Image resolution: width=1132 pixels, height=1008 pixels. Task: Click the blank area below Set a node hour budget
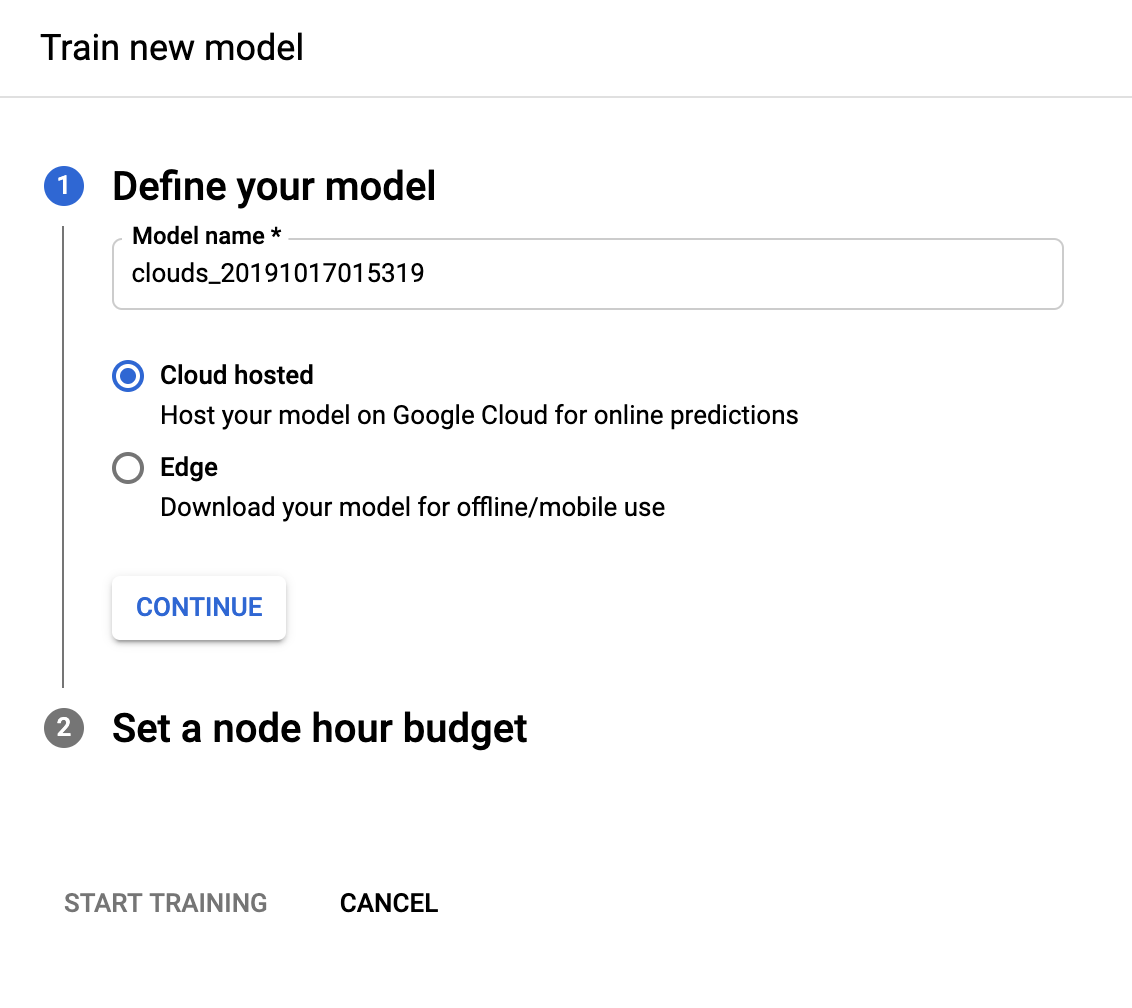563,809
